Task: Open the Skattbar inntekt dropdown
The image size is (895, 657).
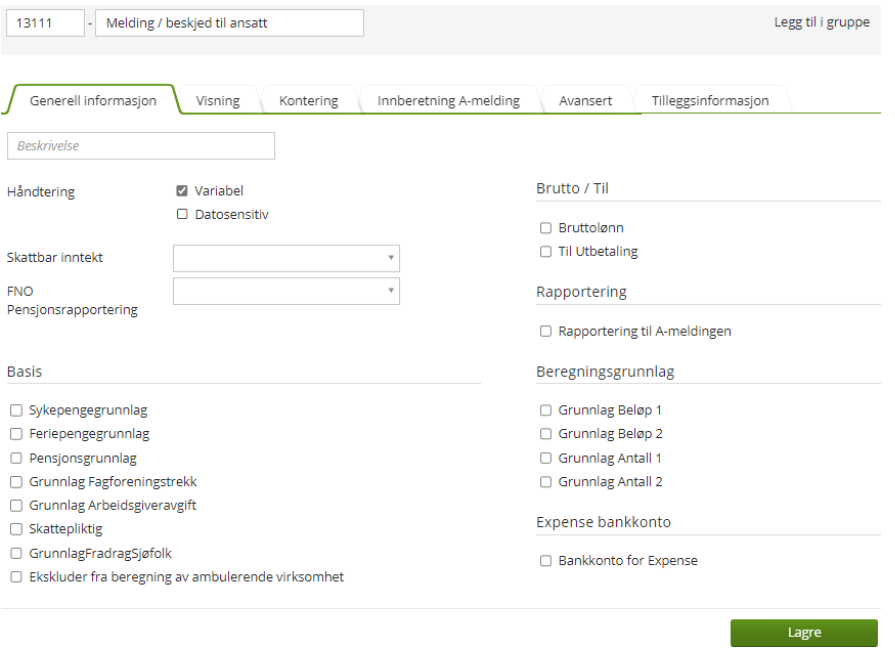Action: coord(286,259)
